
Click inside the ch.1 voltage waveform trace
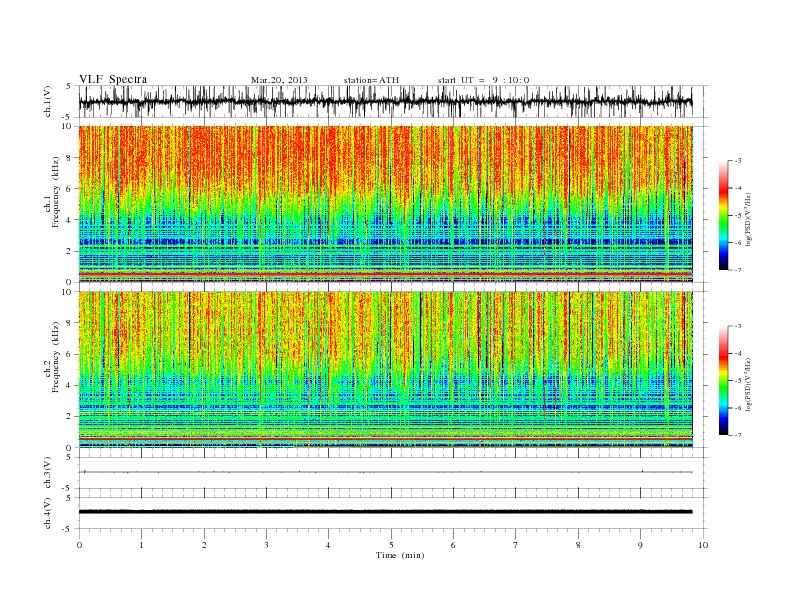click(385, 102)
